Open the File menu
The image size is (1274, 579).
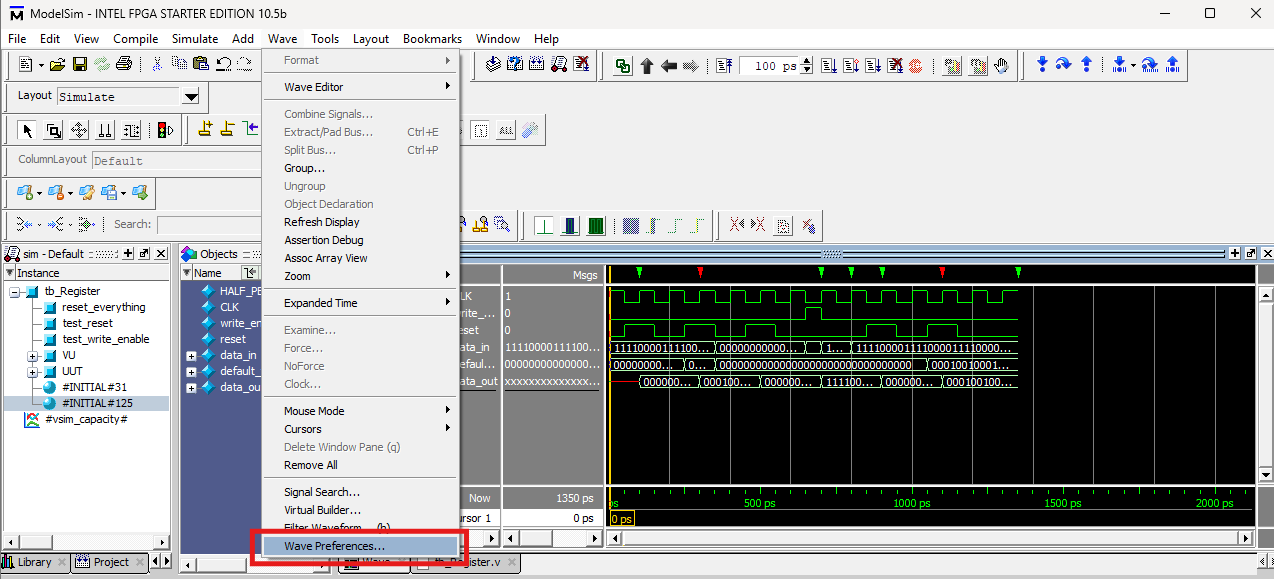point(17,39)
